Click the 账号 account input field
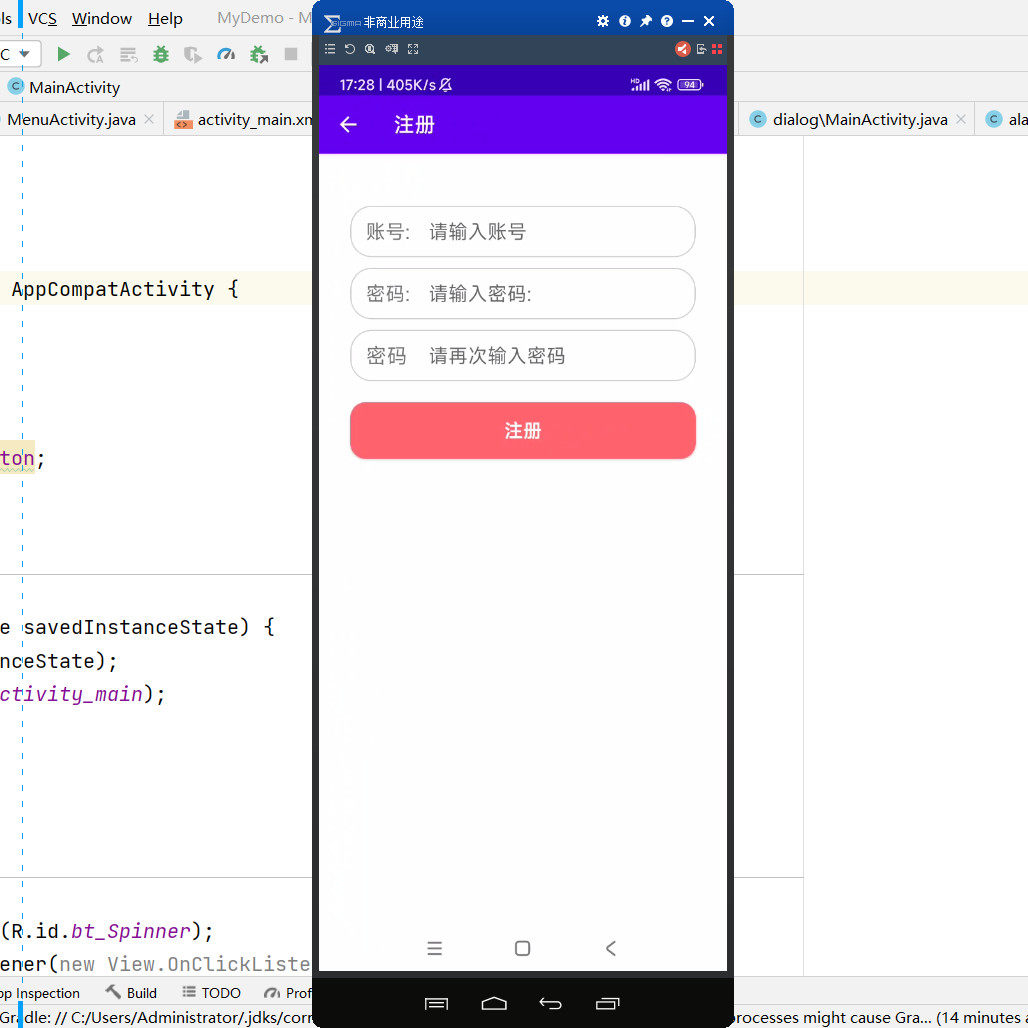Screen dimensions: 1028x1028 [x=522, y=231]
